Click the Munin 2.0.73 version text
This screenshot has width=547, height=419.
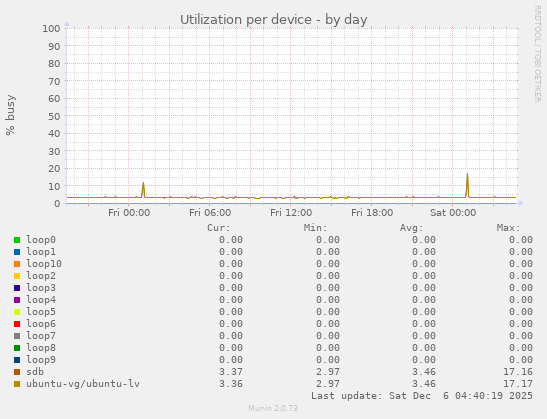273,408
